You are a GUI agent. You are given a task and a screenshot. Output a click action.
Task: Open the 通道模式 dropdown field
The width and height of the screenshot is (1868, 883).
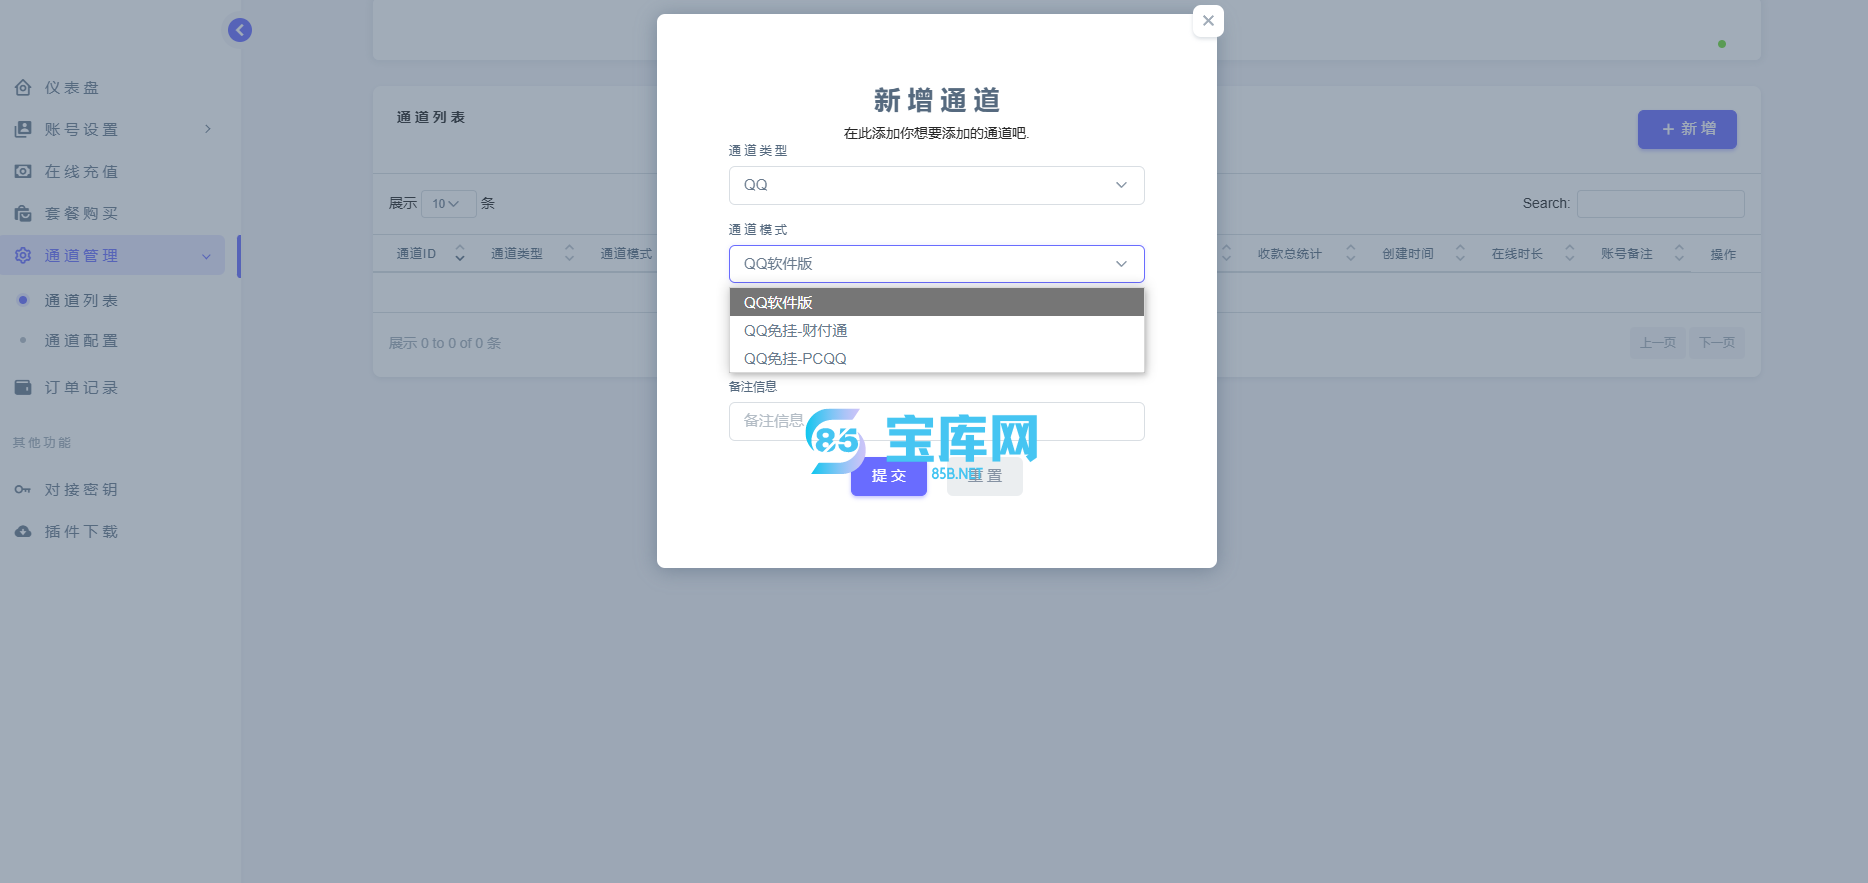pyautogui.click(x=936, y=264)
